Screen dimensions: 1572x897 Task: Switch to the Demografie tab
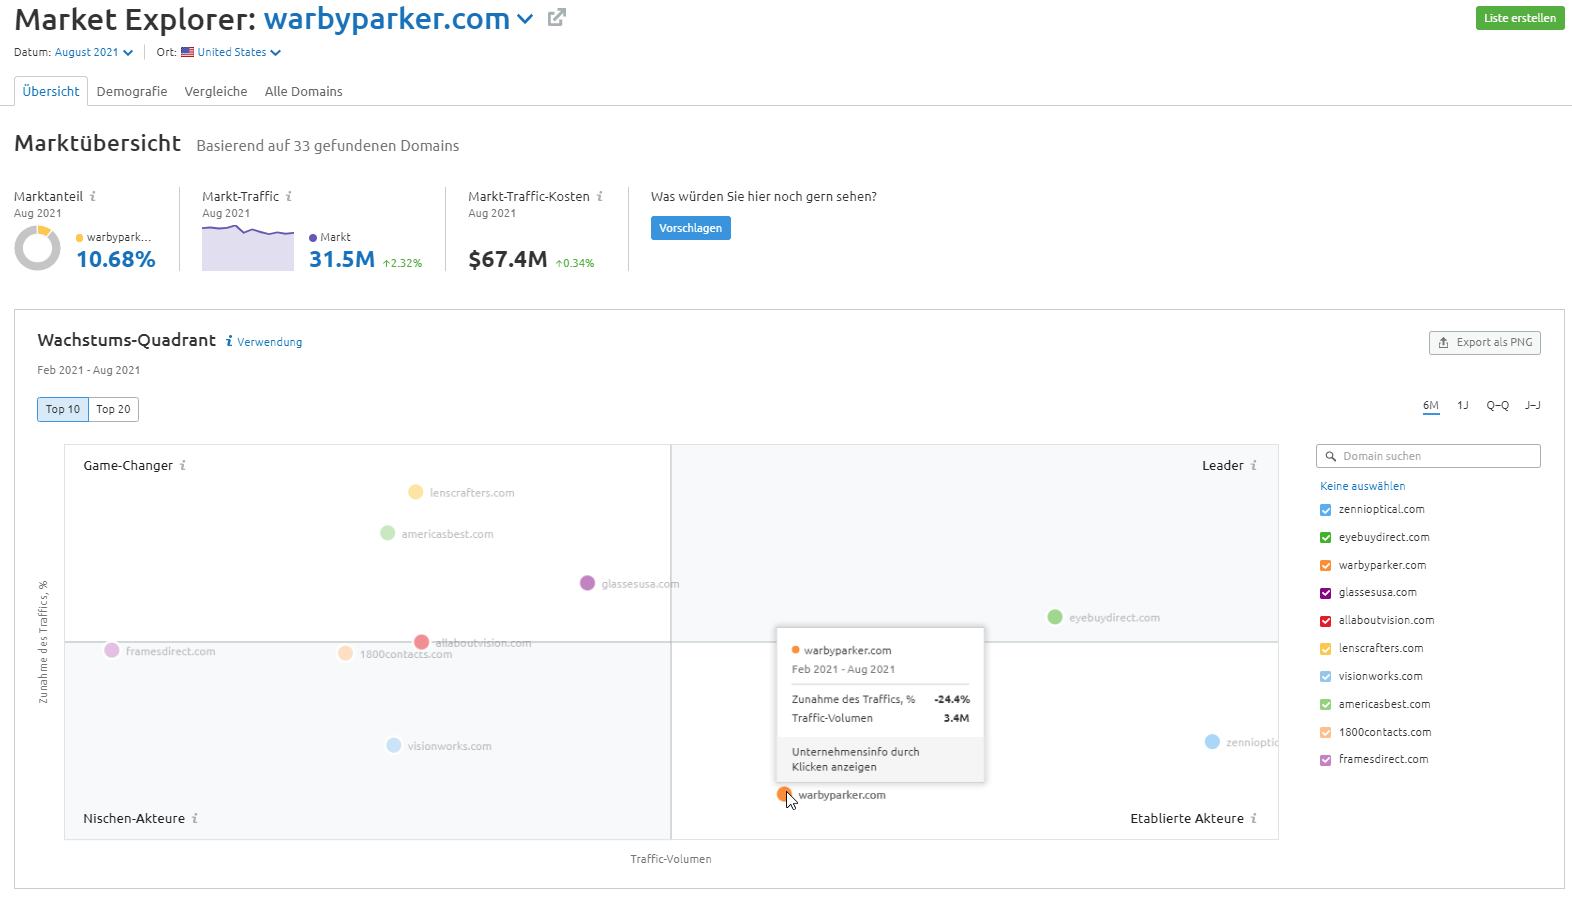point(132,91)
